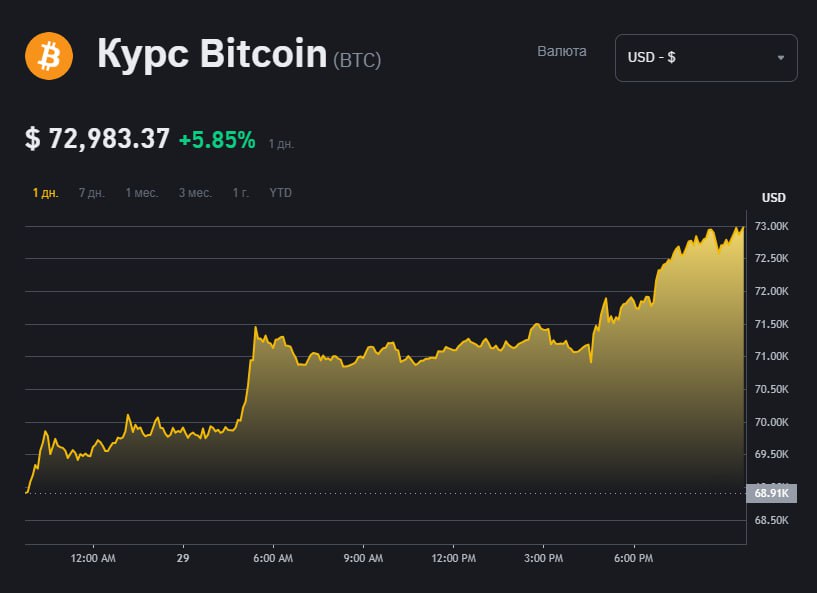Open the USD - $ currency dropdown

pos(705,58)
